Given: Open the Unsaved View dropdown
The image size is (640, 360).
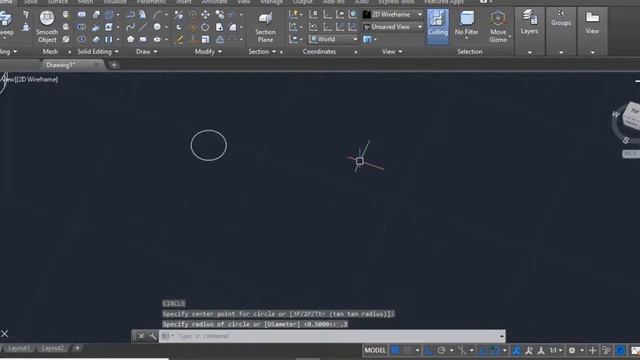Looking at the screenshot, I should [x=393, y=27].
